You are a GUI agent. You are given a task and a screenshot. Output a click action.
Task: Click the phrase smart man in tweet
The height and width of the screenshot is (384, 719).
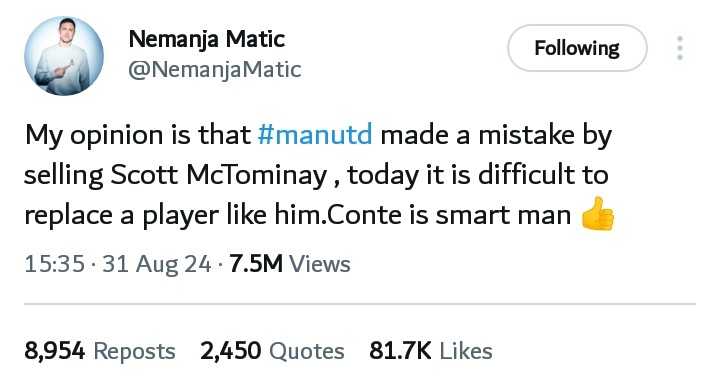click(x=503, y=215)
